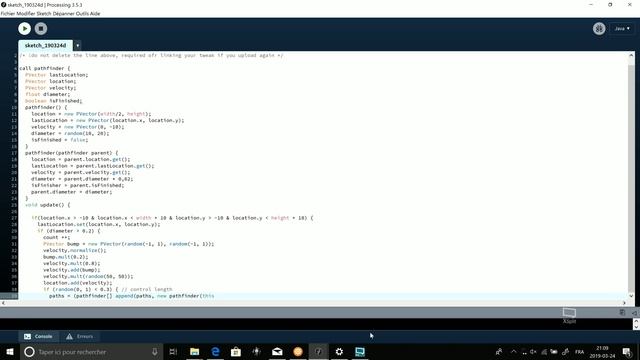This screenshot has height=360, width=640.
Task: Click the line 'float diameter;'
Action: coord(47,94)
